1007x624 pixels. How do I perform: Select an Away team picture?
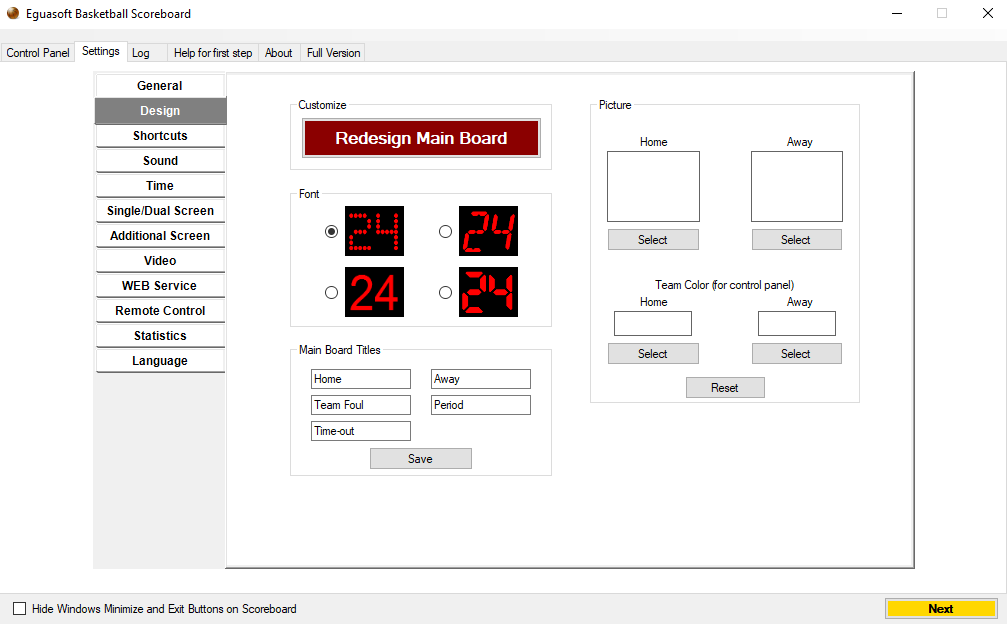click(x=796, y=239)
